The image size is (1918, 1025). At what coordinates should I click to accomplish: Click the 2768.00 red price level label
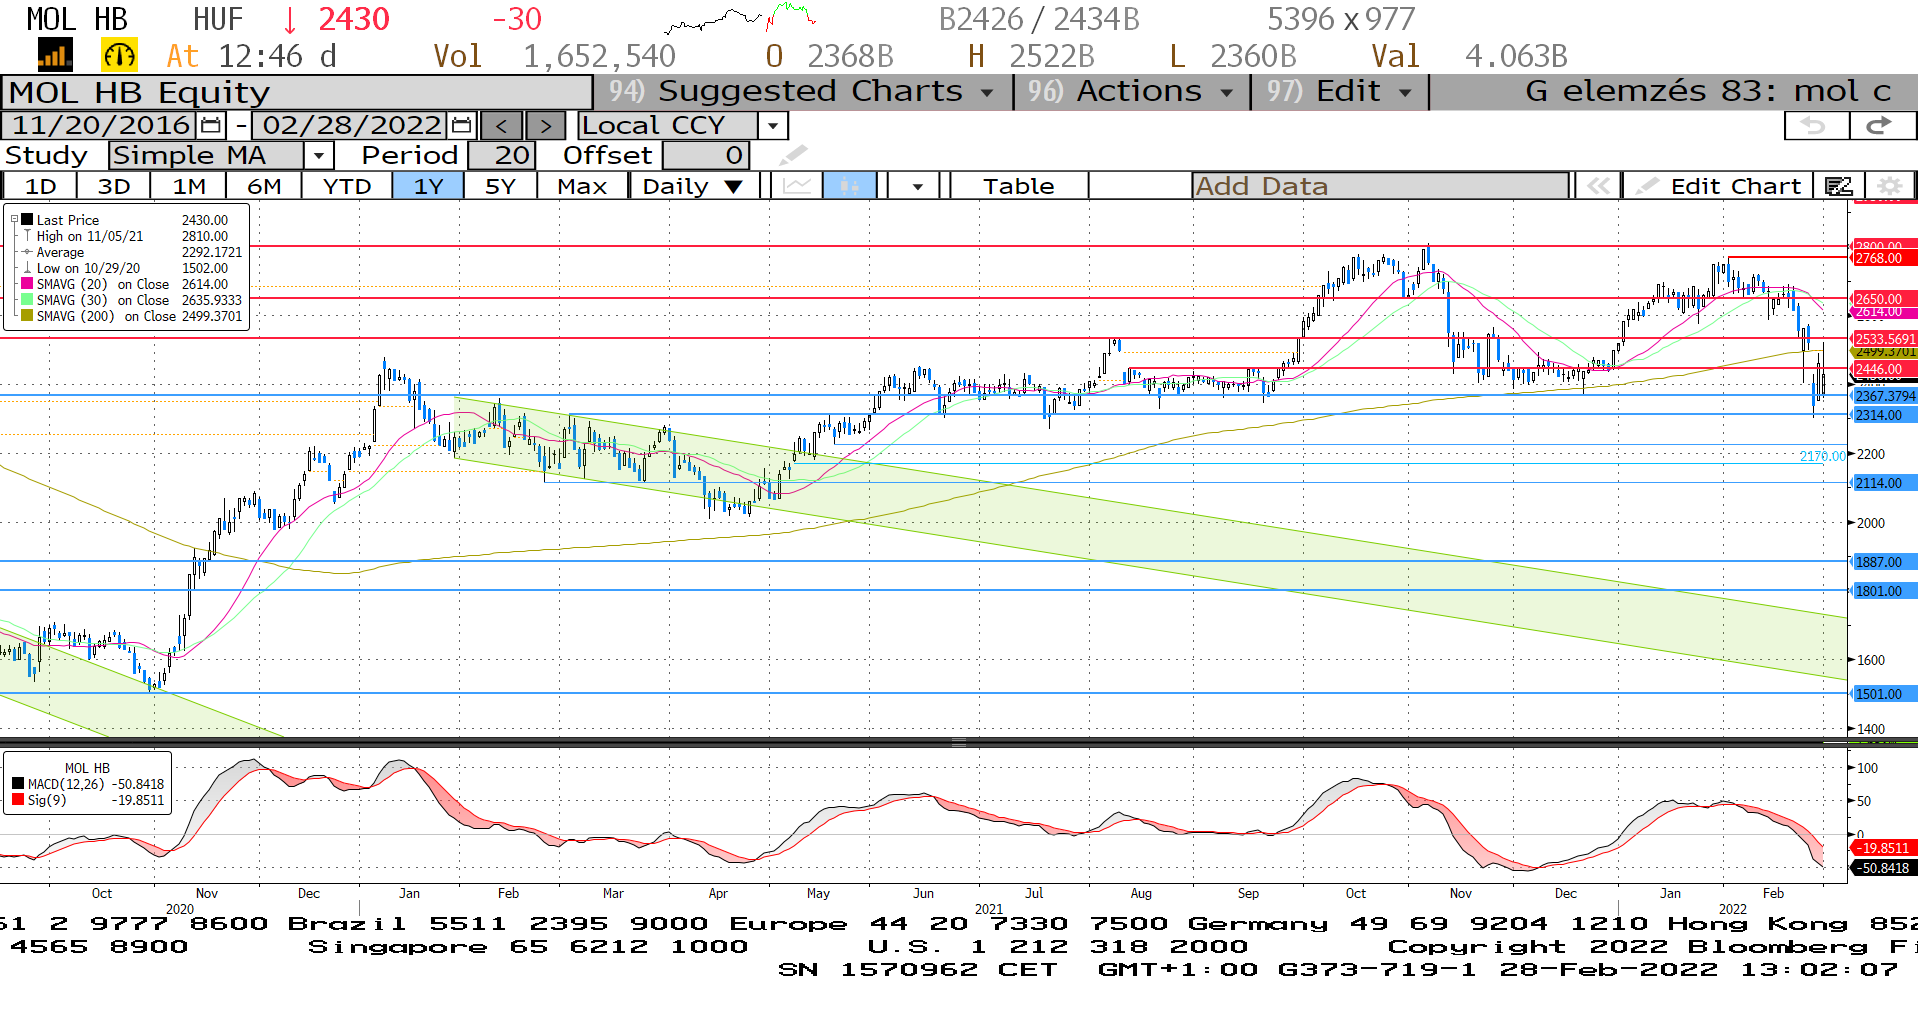click(x=1884, y=258)
